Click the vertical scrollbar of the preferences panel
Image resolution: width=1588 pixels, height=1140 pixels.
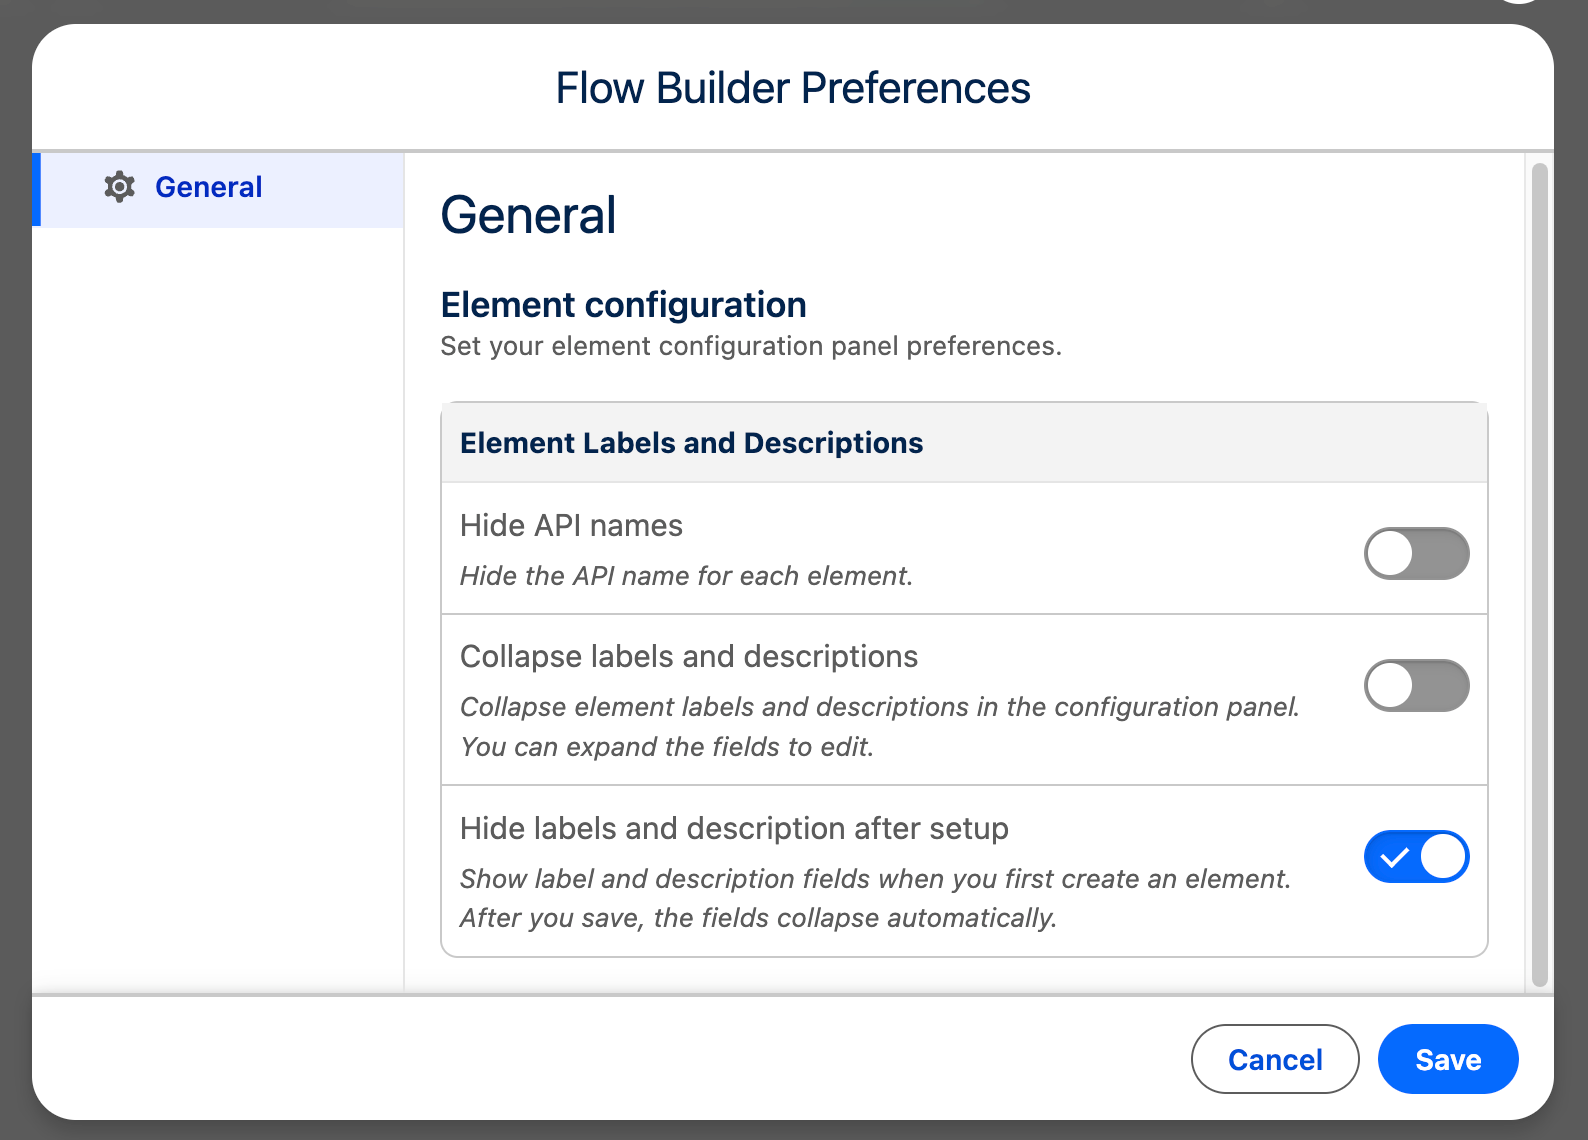pyautogui.click(x=1540, y=574)
